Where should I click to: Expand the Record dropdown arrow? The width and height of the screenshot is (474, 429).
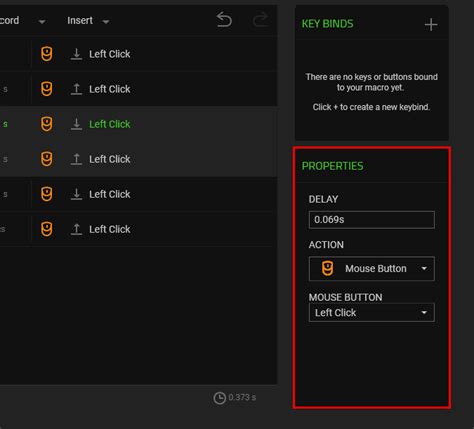coord(42,22)
